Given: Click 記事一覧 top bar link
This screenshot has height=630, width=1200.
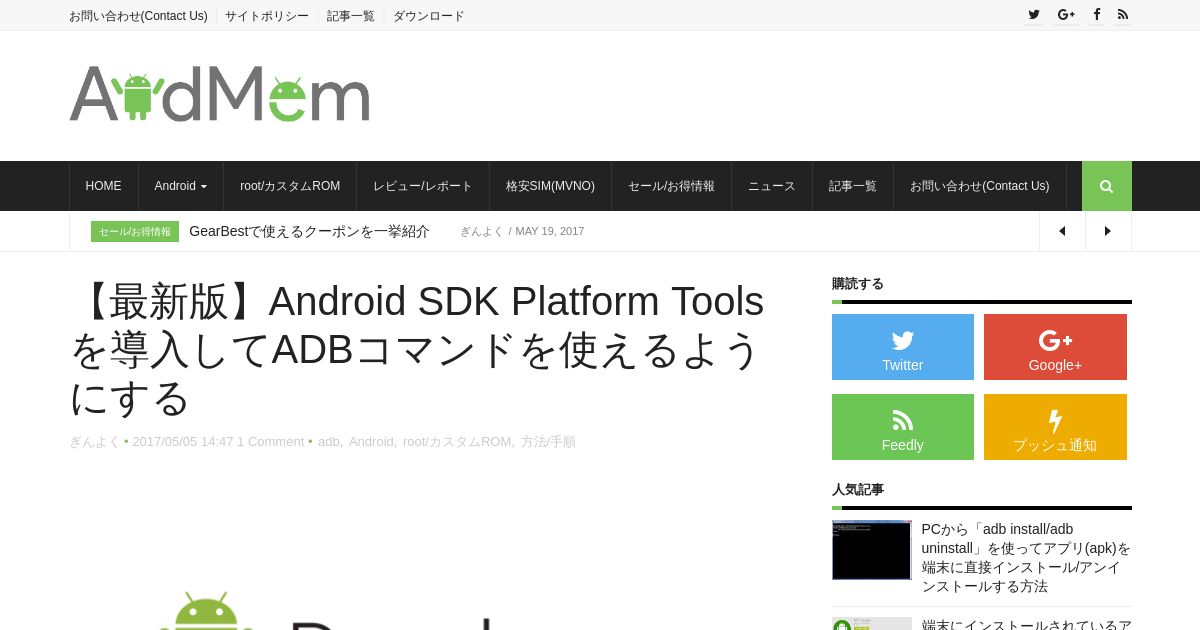Looking at the screenshot, I should 351,16.
